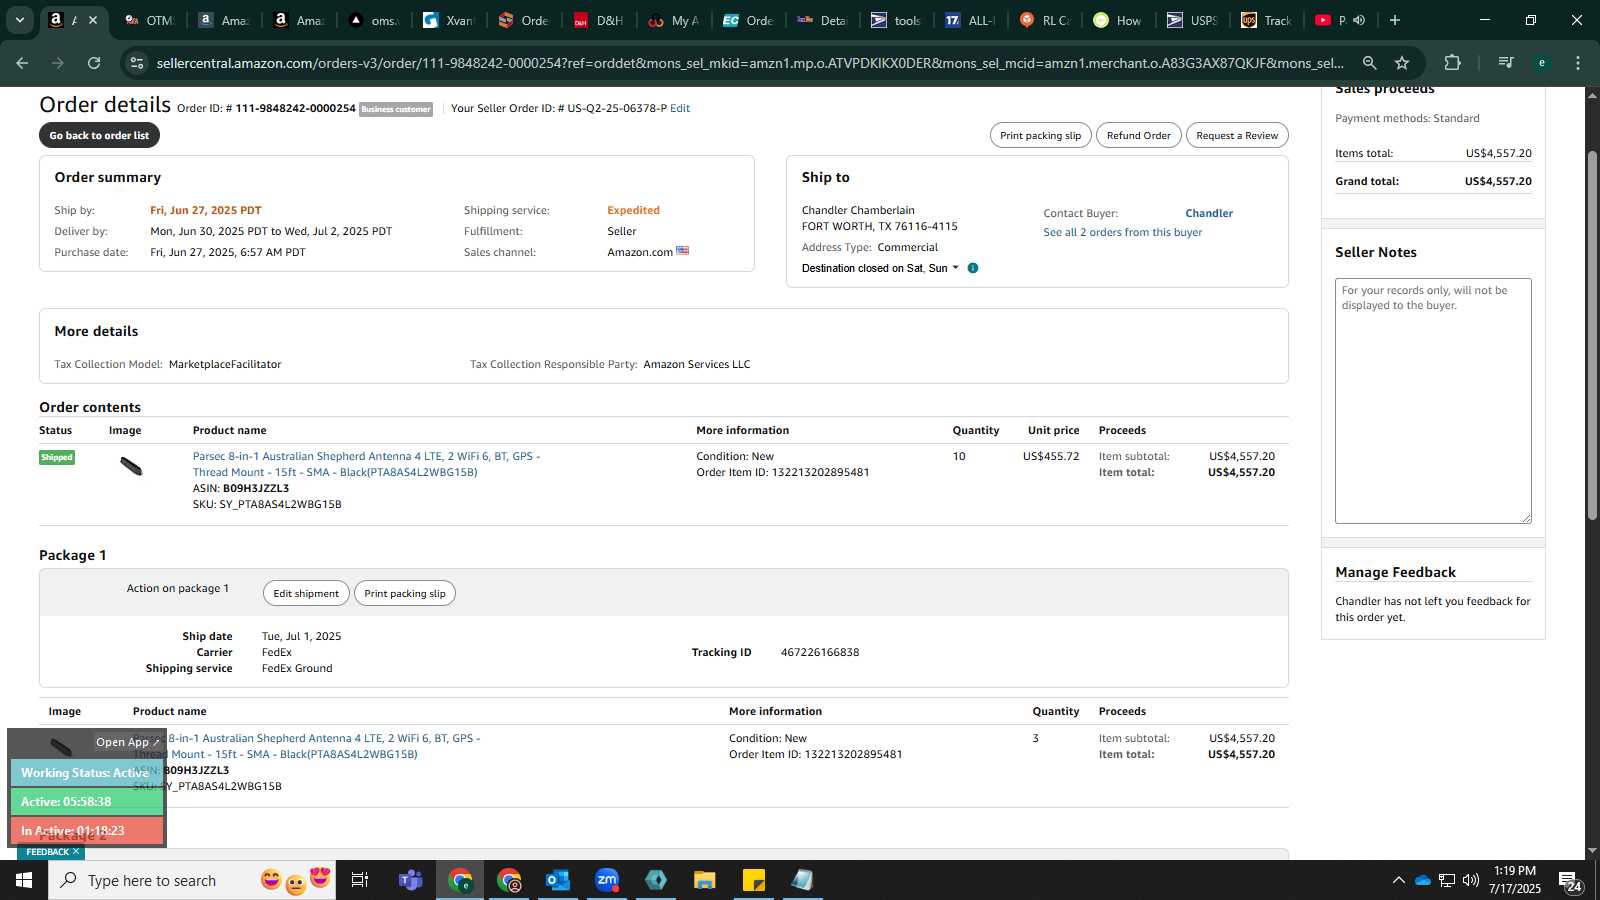This screenshot has width=1600, height=900.
Task: Click the info icon beside destination closed
Action: point(973,268)
